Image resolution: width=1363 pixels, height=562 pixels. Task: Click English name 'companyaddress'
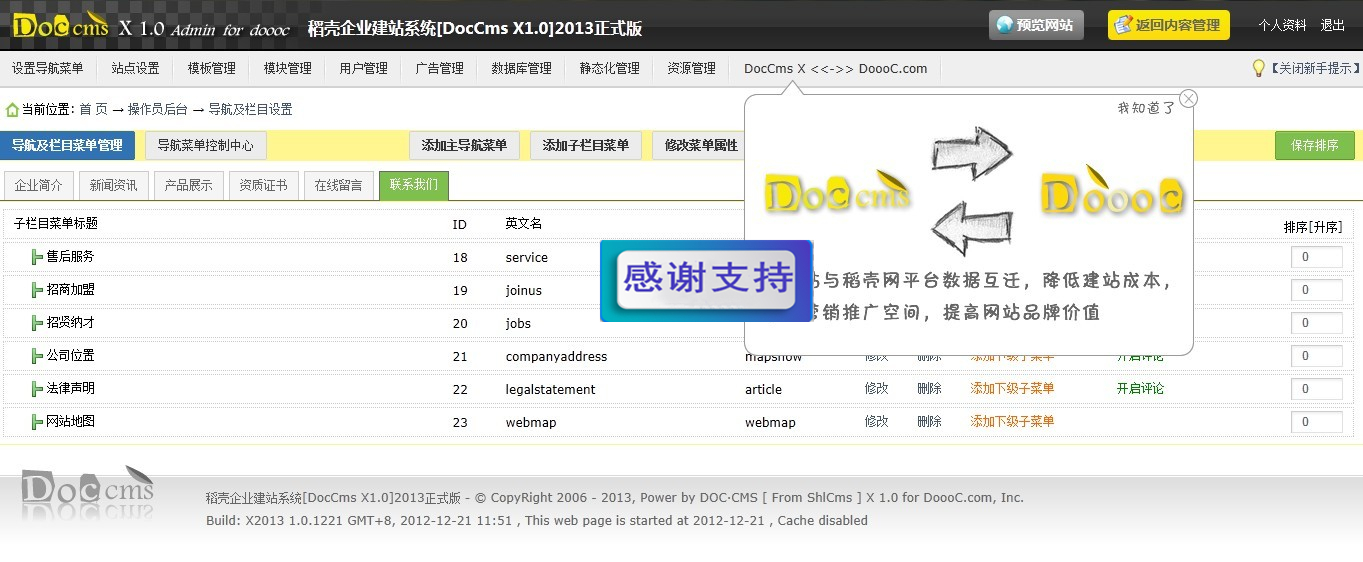[x=556, y=356]
